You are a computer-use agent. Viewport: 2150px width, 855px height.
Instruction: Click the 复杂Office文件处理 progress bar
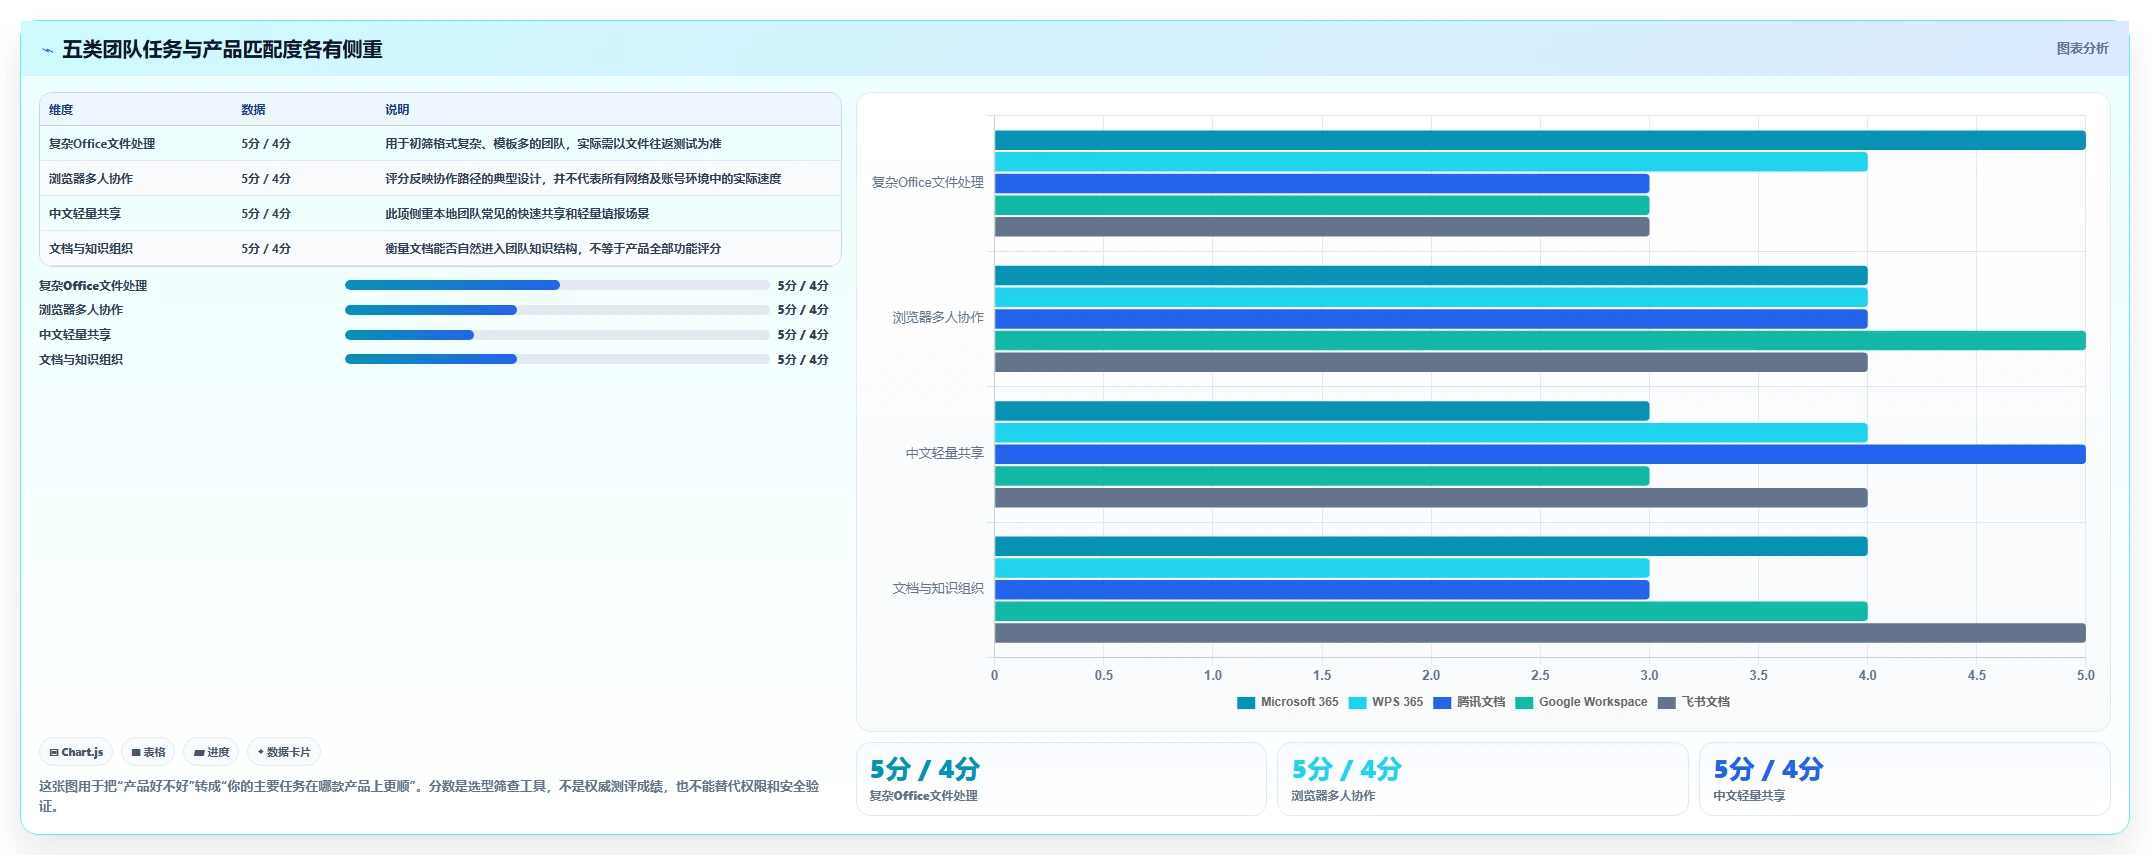[x=557, y=285]
